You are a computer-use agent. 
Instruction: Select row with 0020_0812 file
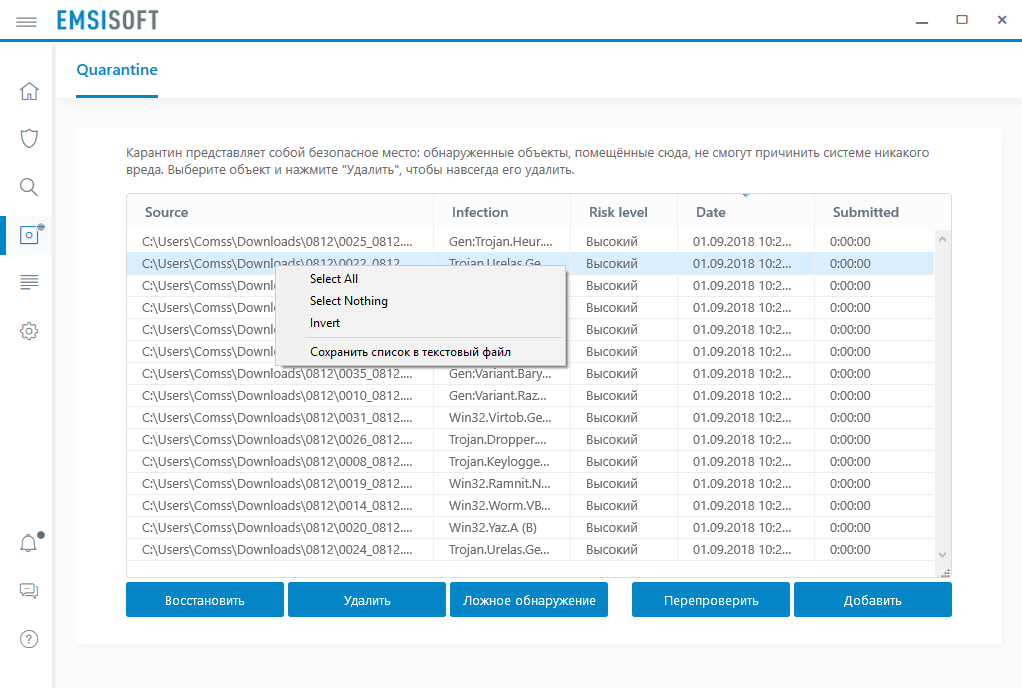tap(531, 528)
